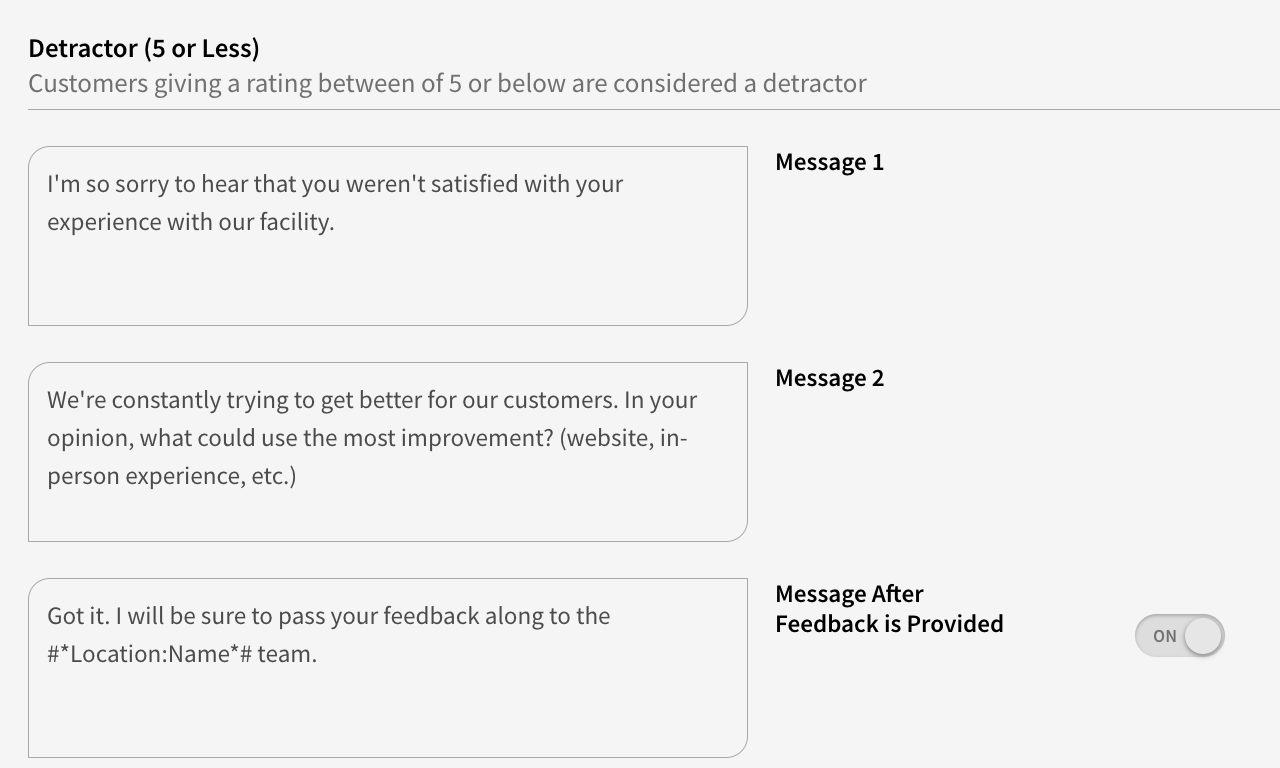1280x768 pixels.
Task: Click the "Message After Feedback is Provided" label
Action: [x=888, y=609]
